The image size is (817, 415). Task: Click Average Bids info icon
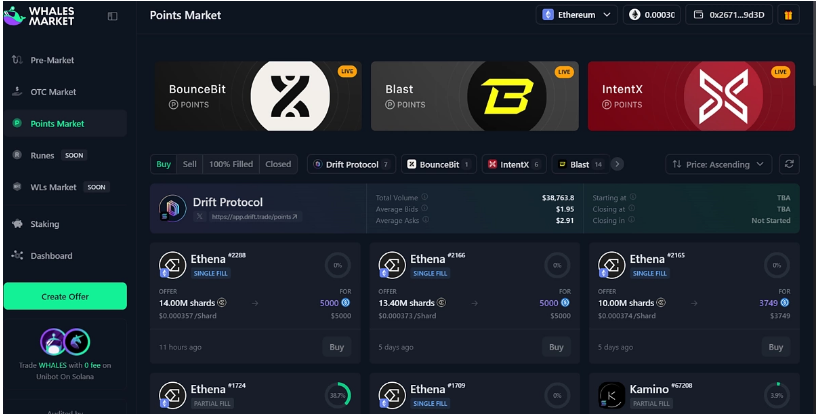[x=425, y=209]
